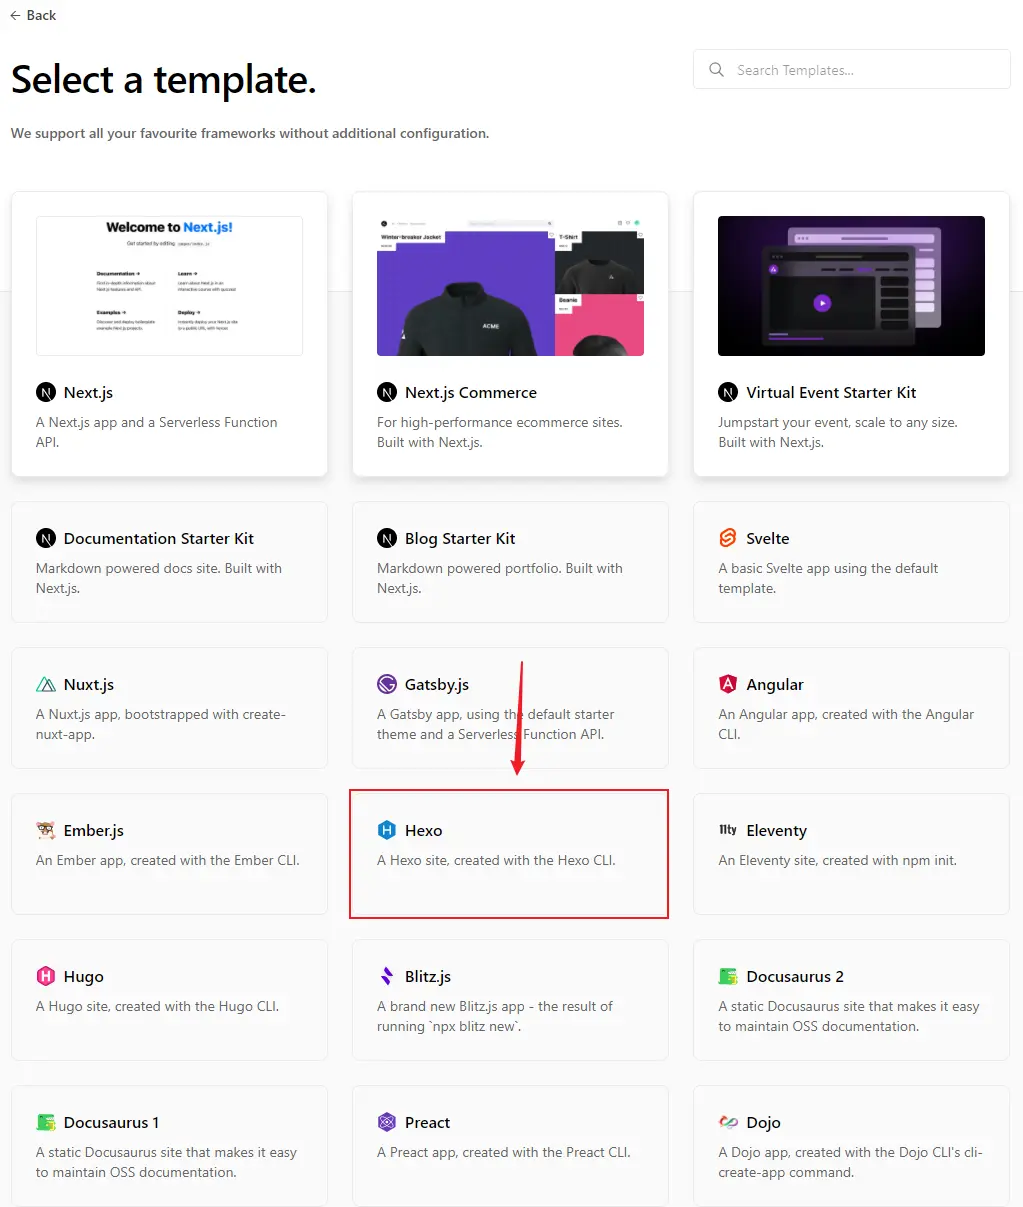Click the Back arrow link

tap(33, 15)
